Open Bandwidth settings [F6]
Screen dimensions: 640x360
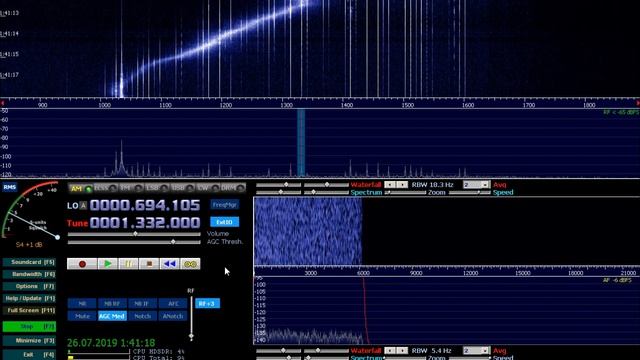(x=29, y=274)
